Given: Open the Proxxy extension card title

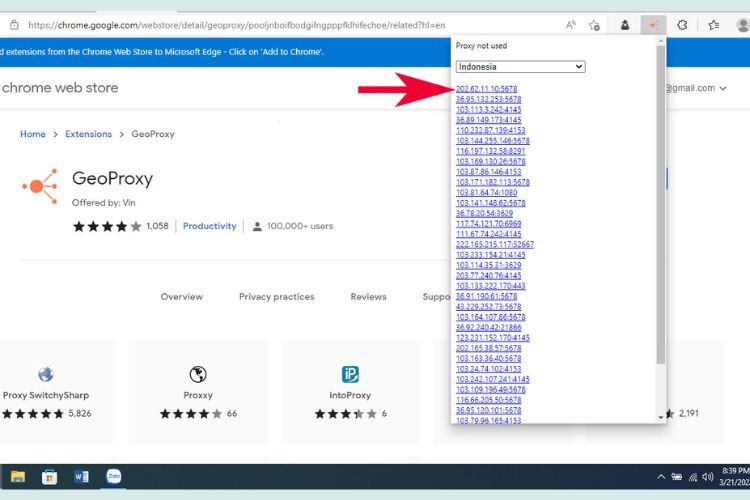Looking at the screenshot, I should click(x=198, y=395).
